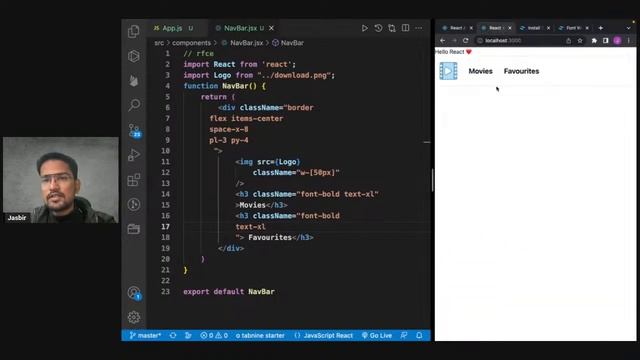Open Problems via errors and warnings counter

(214, 336)
